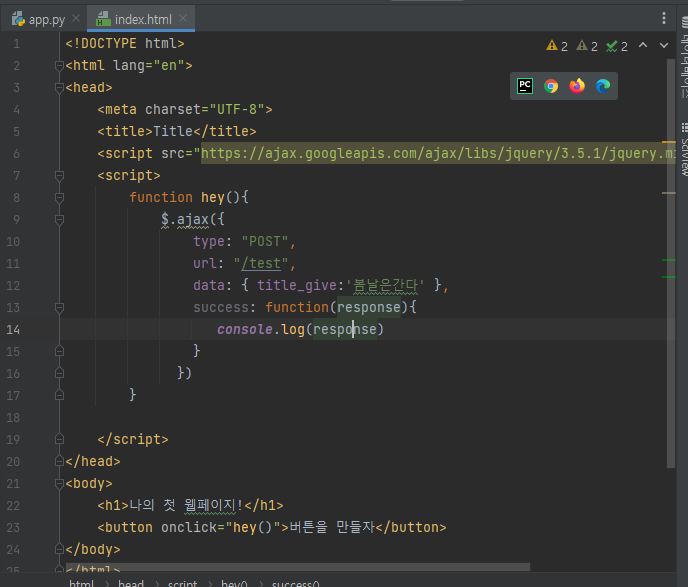Select head in the breadcrumb bar
The width and height of the screenshot is (688, 587).
(x=131, y=583)
